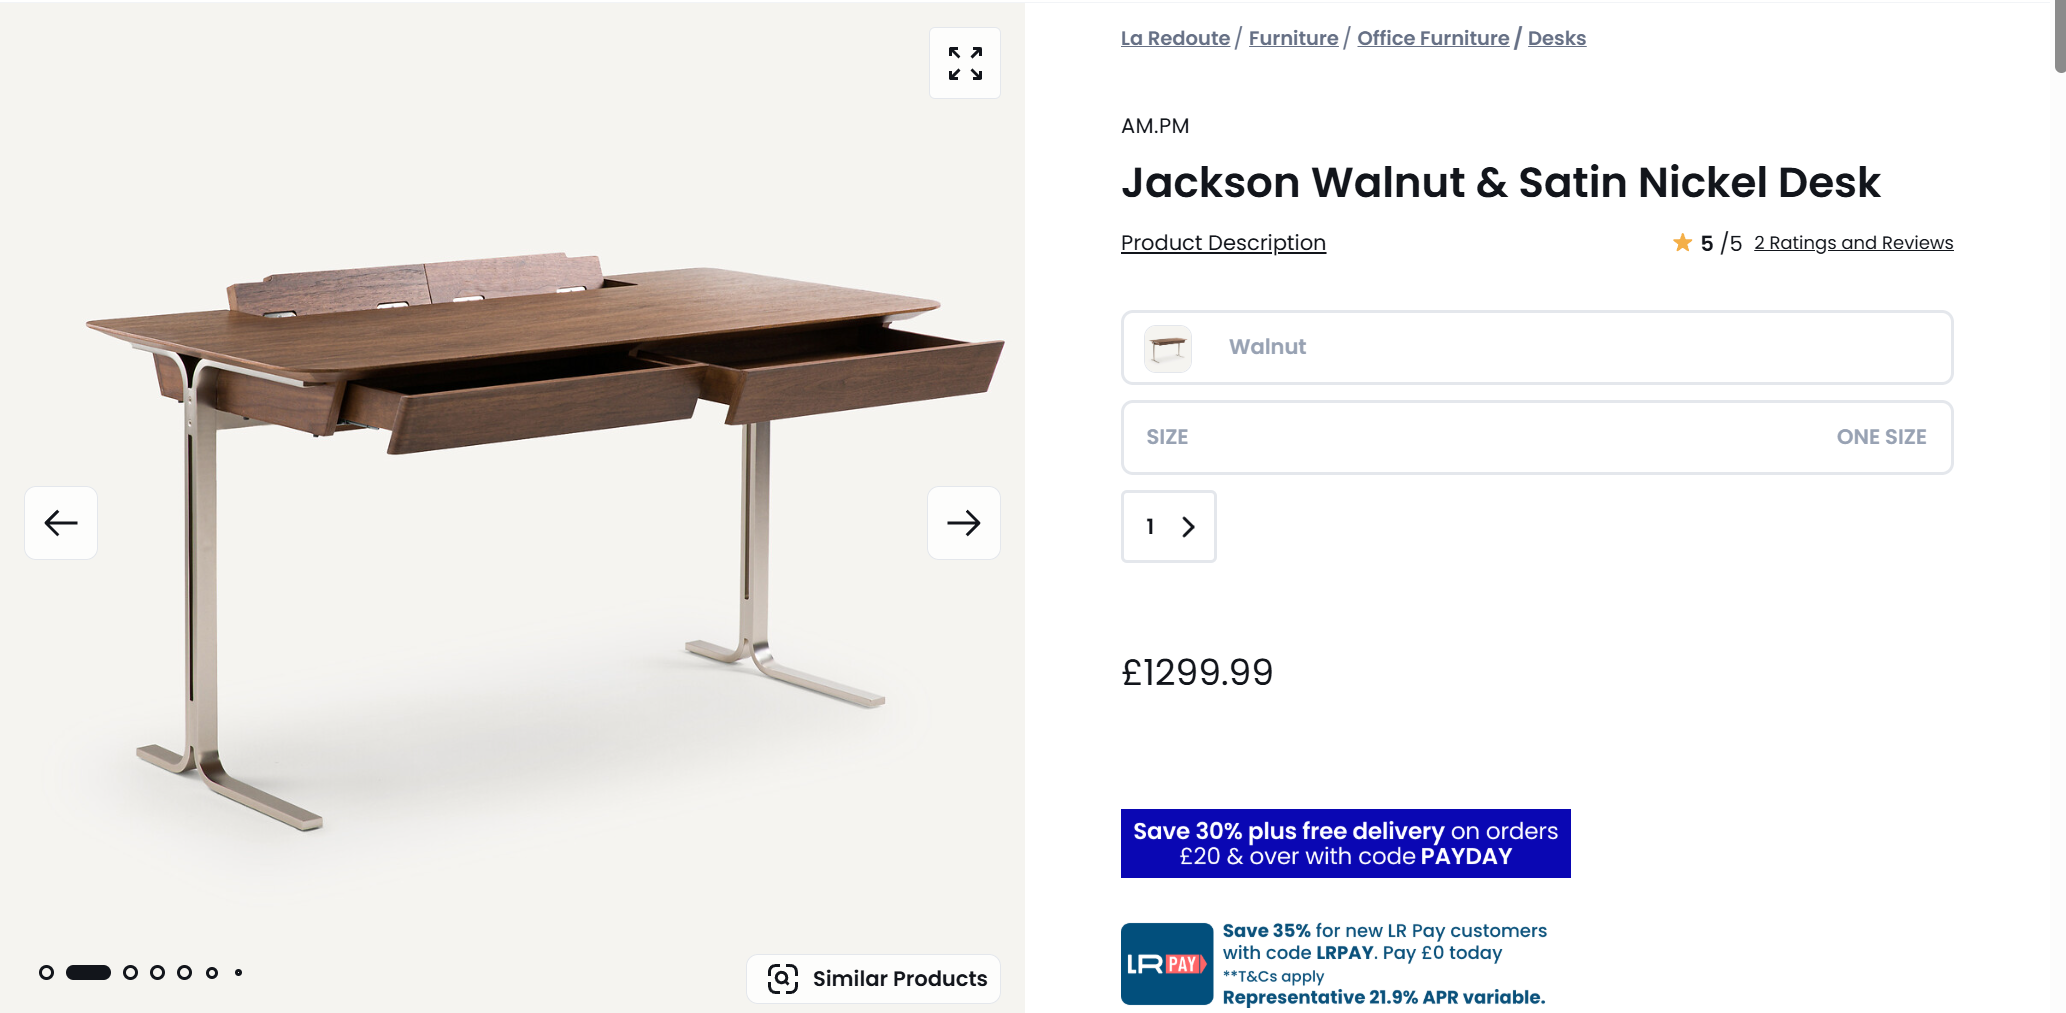Click the LR Pay logo badge
This screenshot has width=2066, height=1013.
[x=1167, y=964]
